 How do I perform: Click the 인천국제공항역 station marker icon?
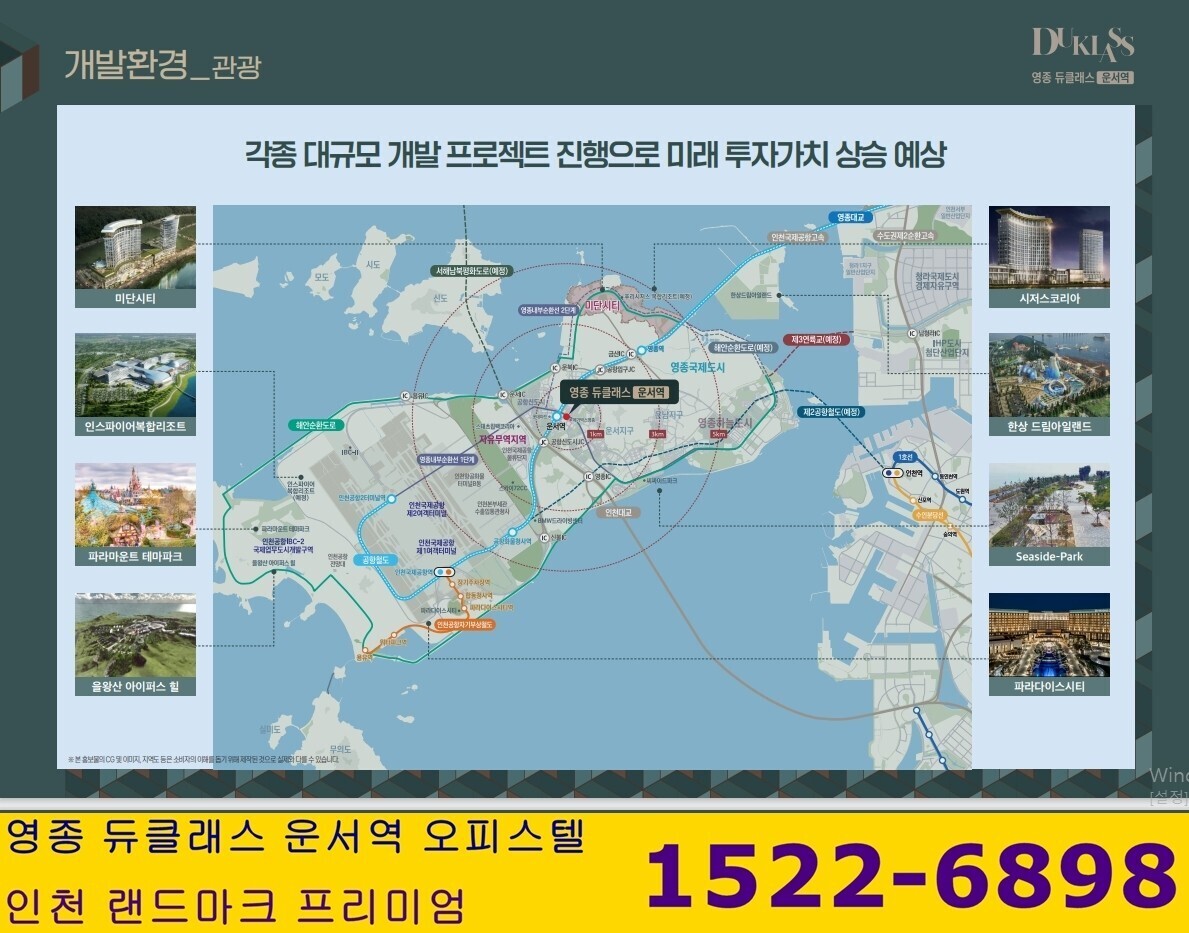(444, 572)
